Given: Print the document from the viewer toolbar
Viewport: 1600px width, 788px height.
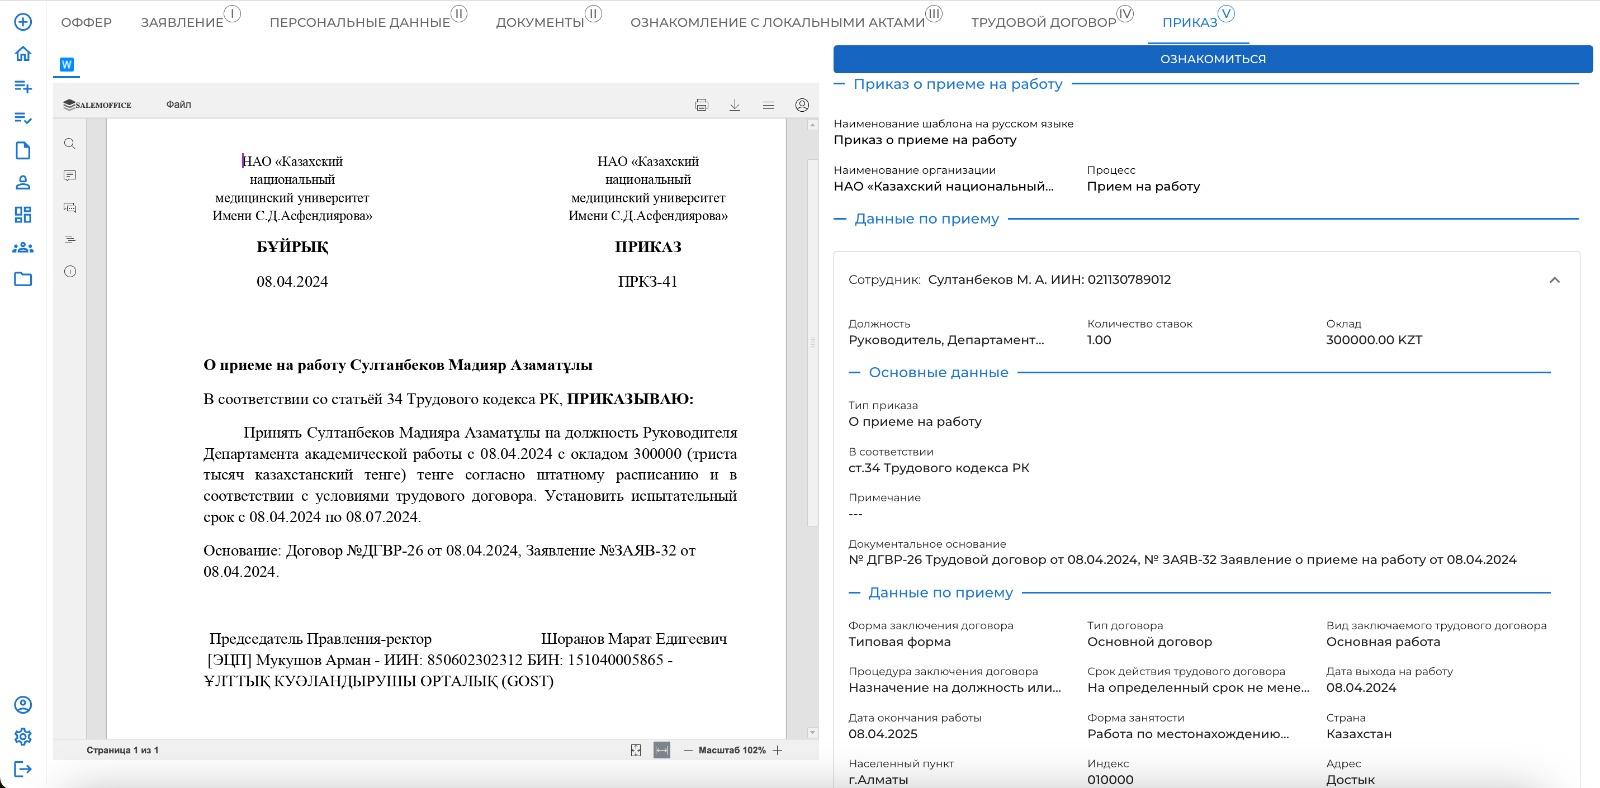Looking at the screenshot, I should [701, 105].
